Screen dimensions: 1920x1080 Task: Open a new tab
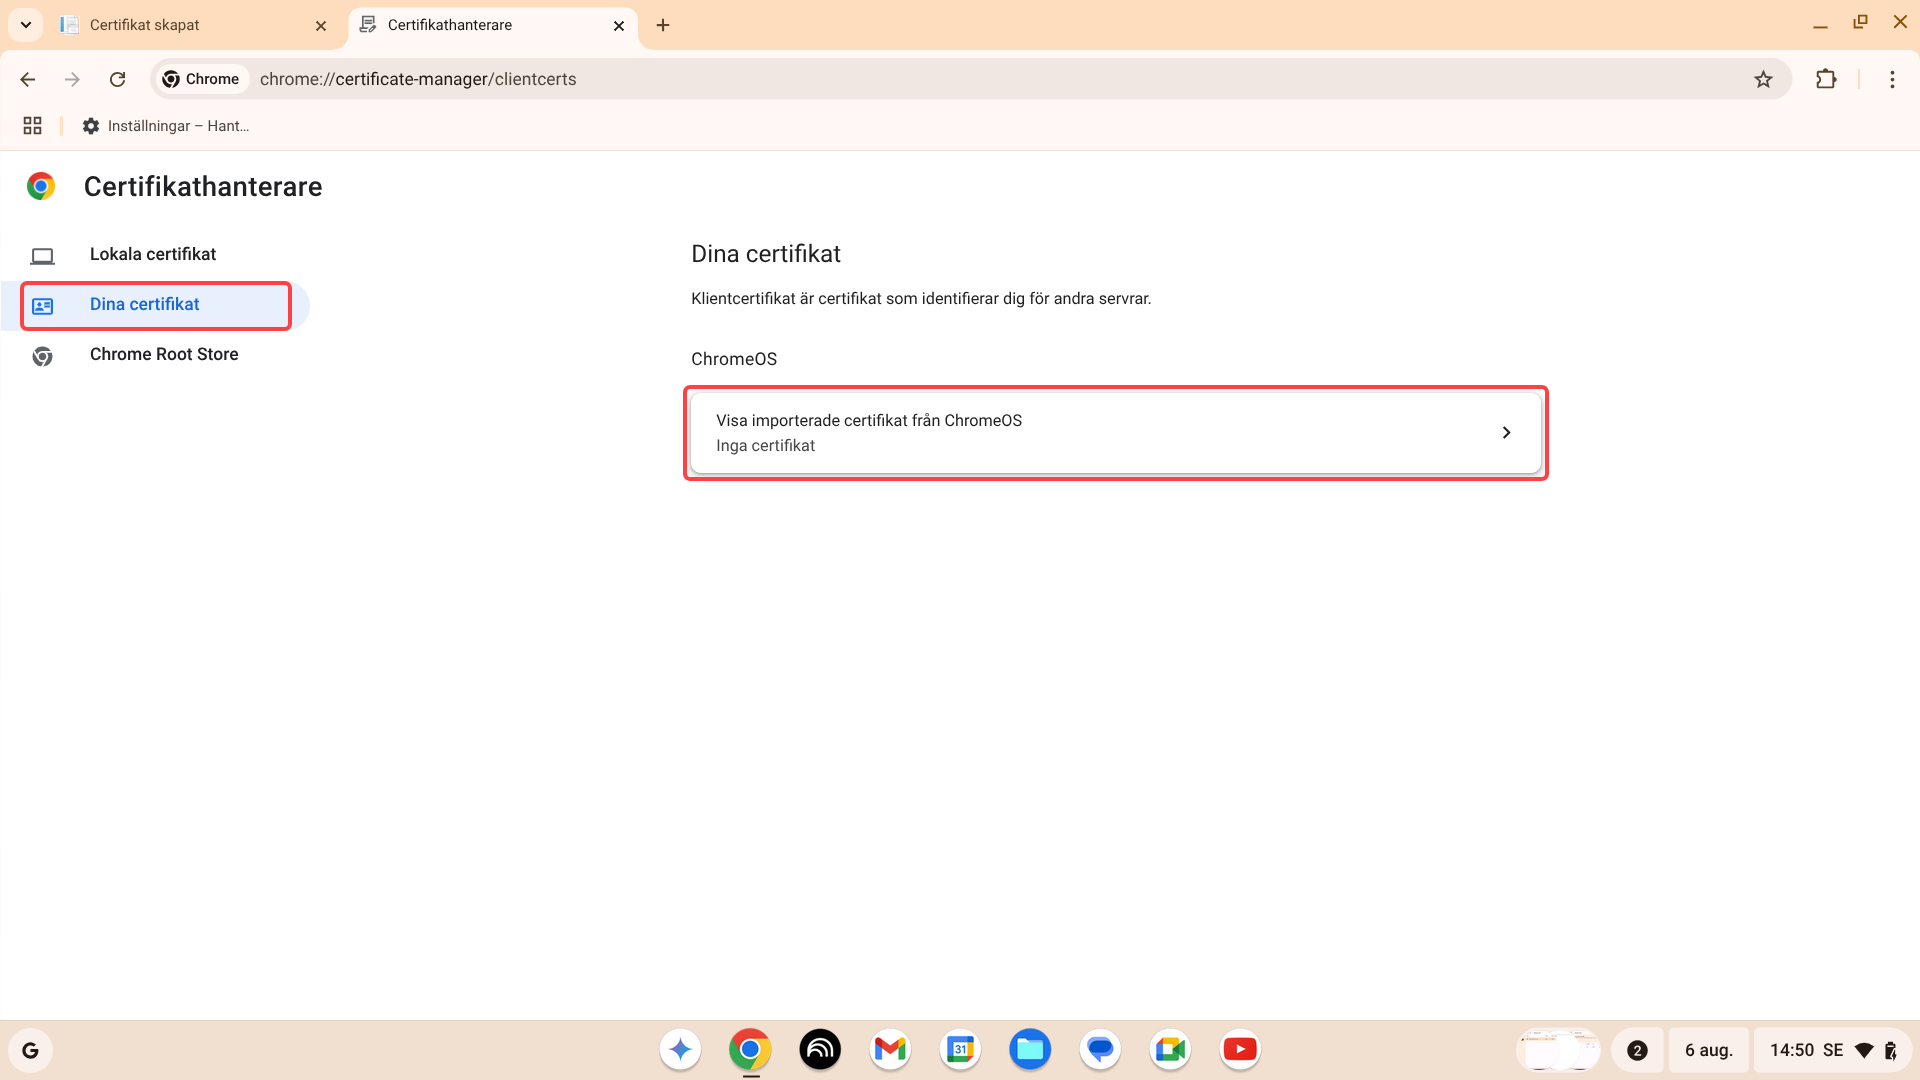click(663, 25)
